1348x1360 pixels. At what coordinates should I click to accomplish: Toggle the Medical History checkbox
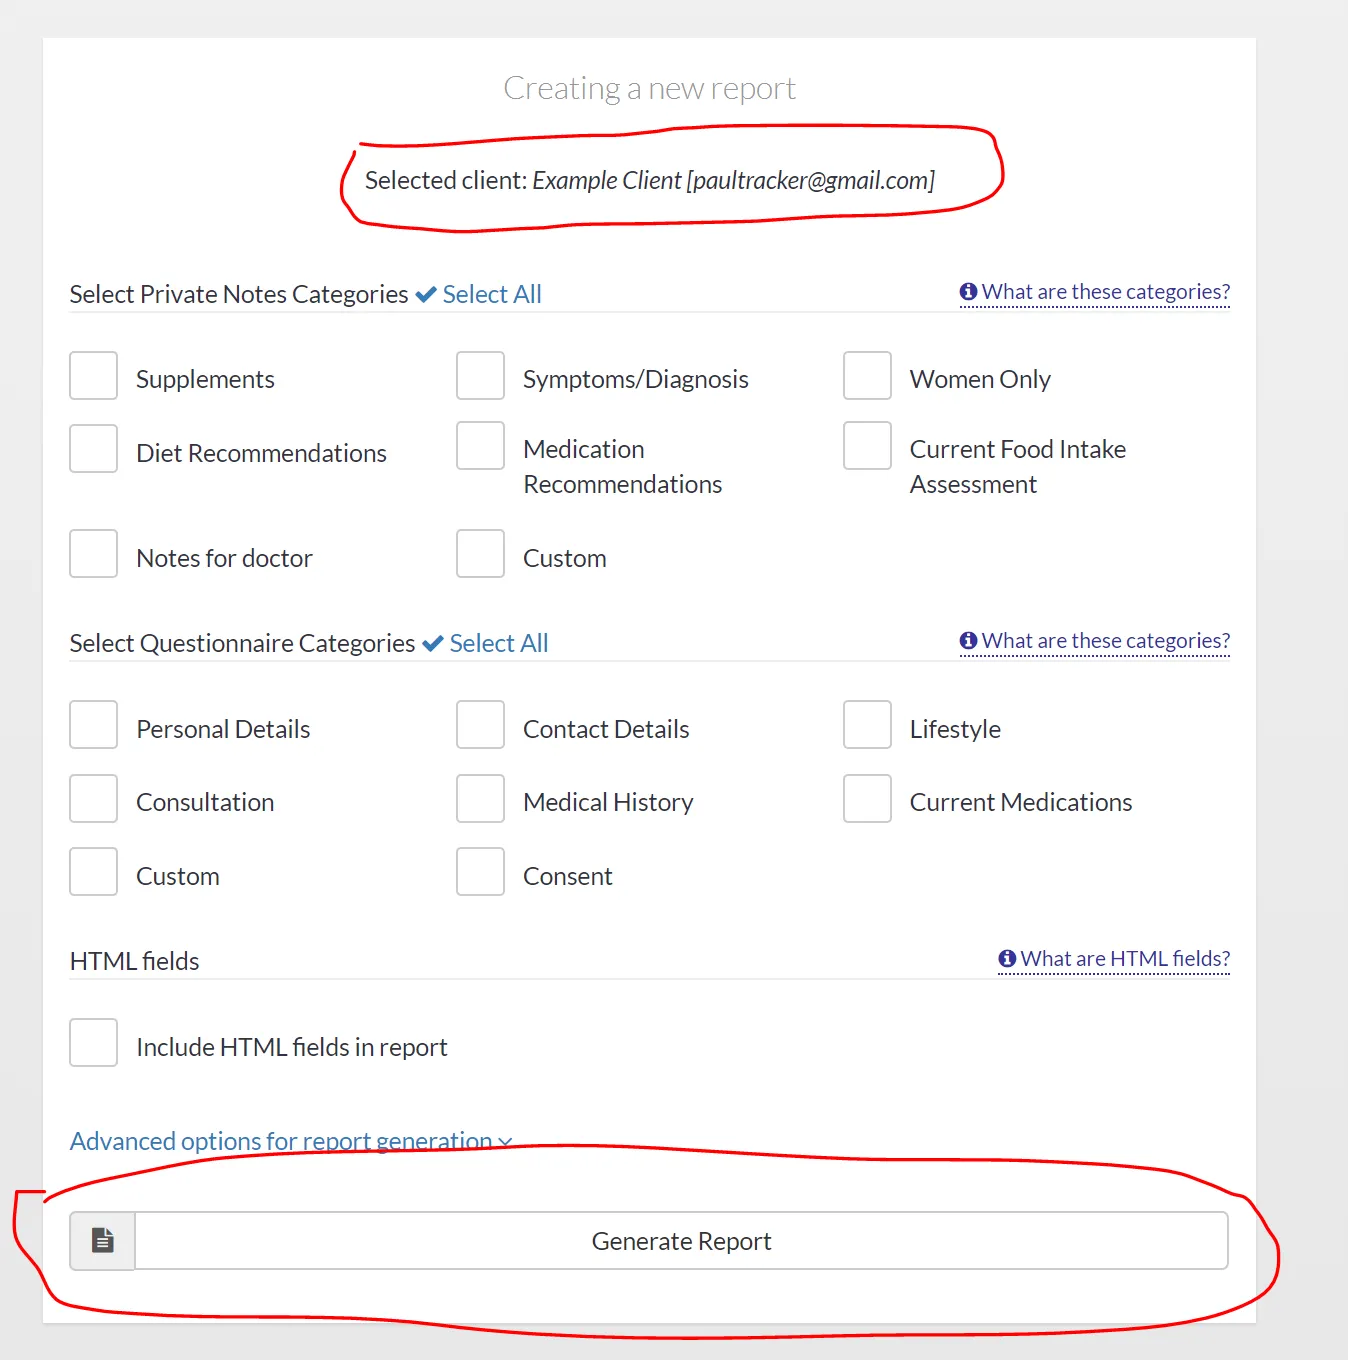pos(481,799)
